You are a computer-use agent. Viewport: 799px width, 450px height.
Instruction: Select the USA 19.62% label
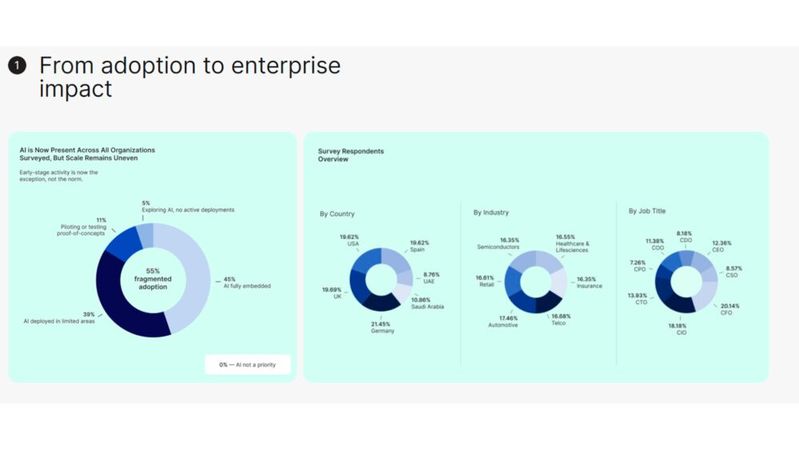(x=348, y=242)
